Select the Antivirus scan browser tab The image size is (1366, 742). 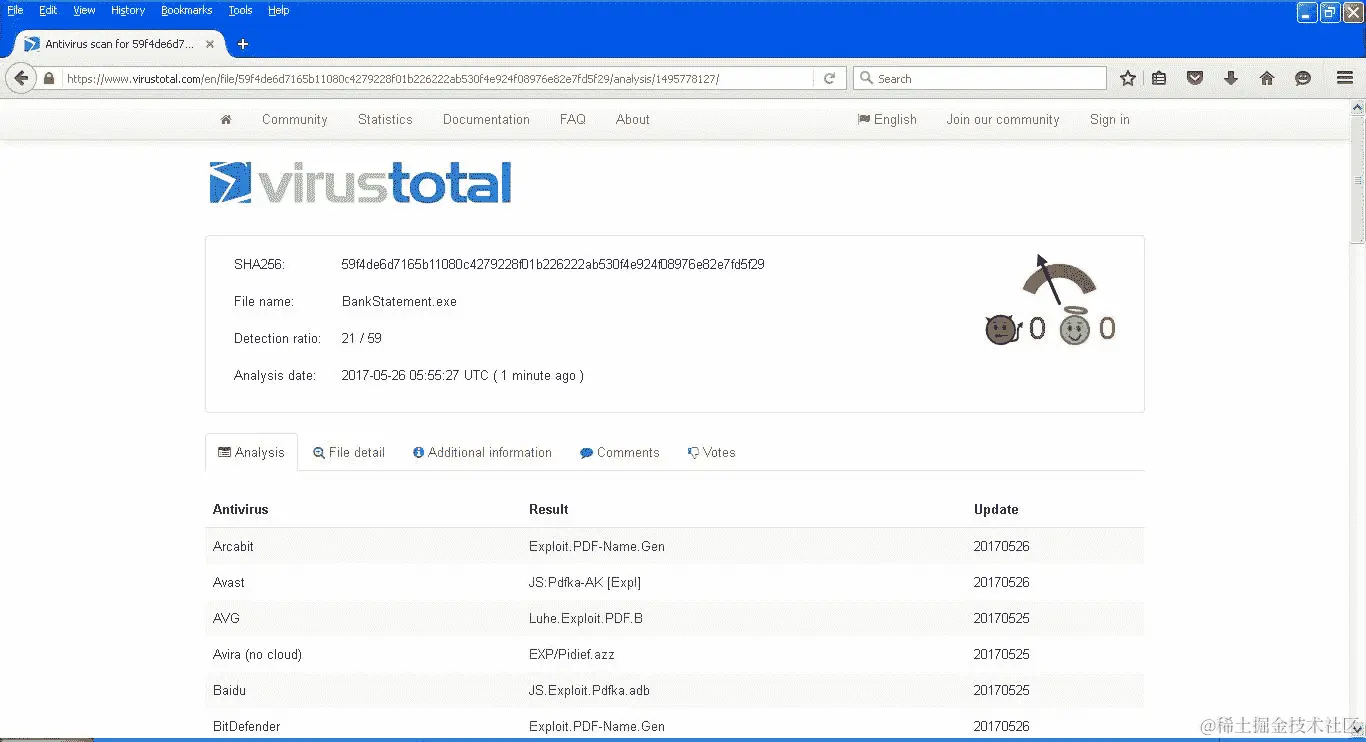tap(120, 44)
